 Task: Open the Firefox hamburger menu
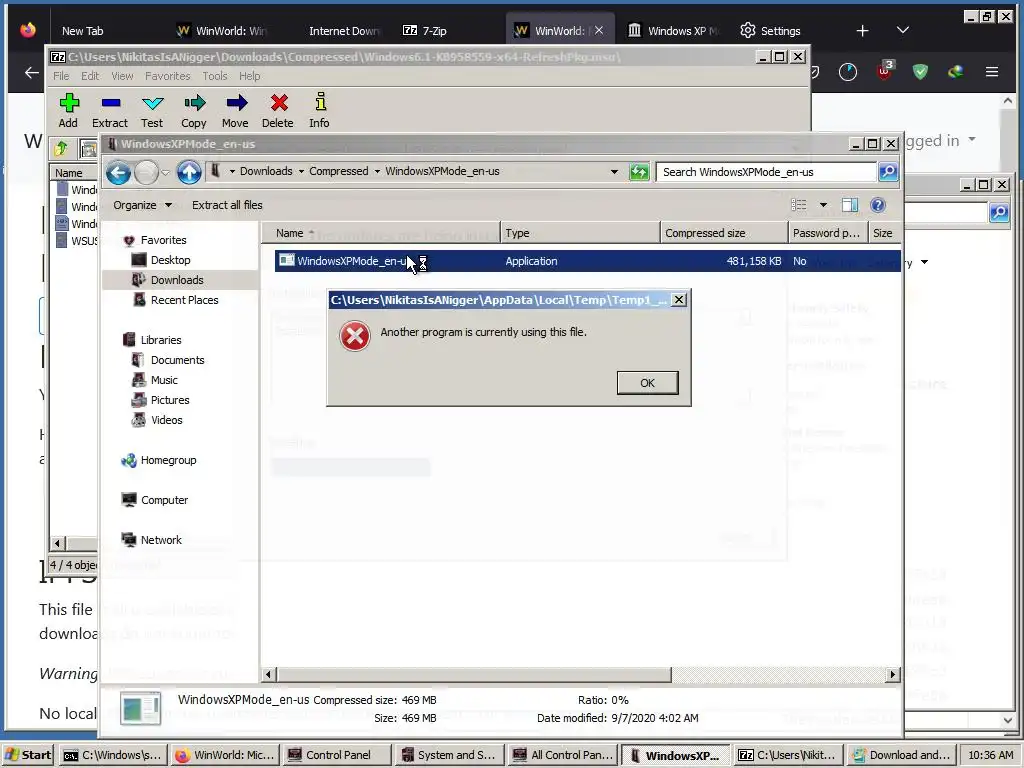tap(991, 72)
